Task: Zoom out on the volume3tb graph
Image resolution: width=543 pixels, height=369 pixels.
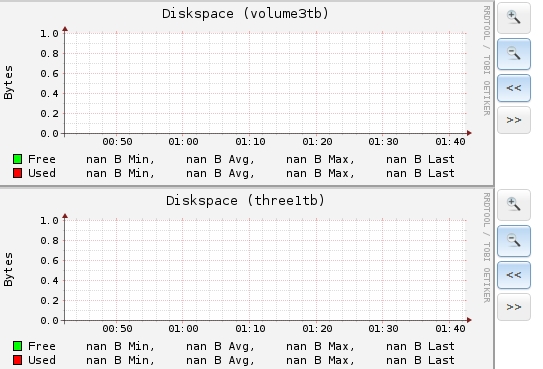Action: point(514,54)
